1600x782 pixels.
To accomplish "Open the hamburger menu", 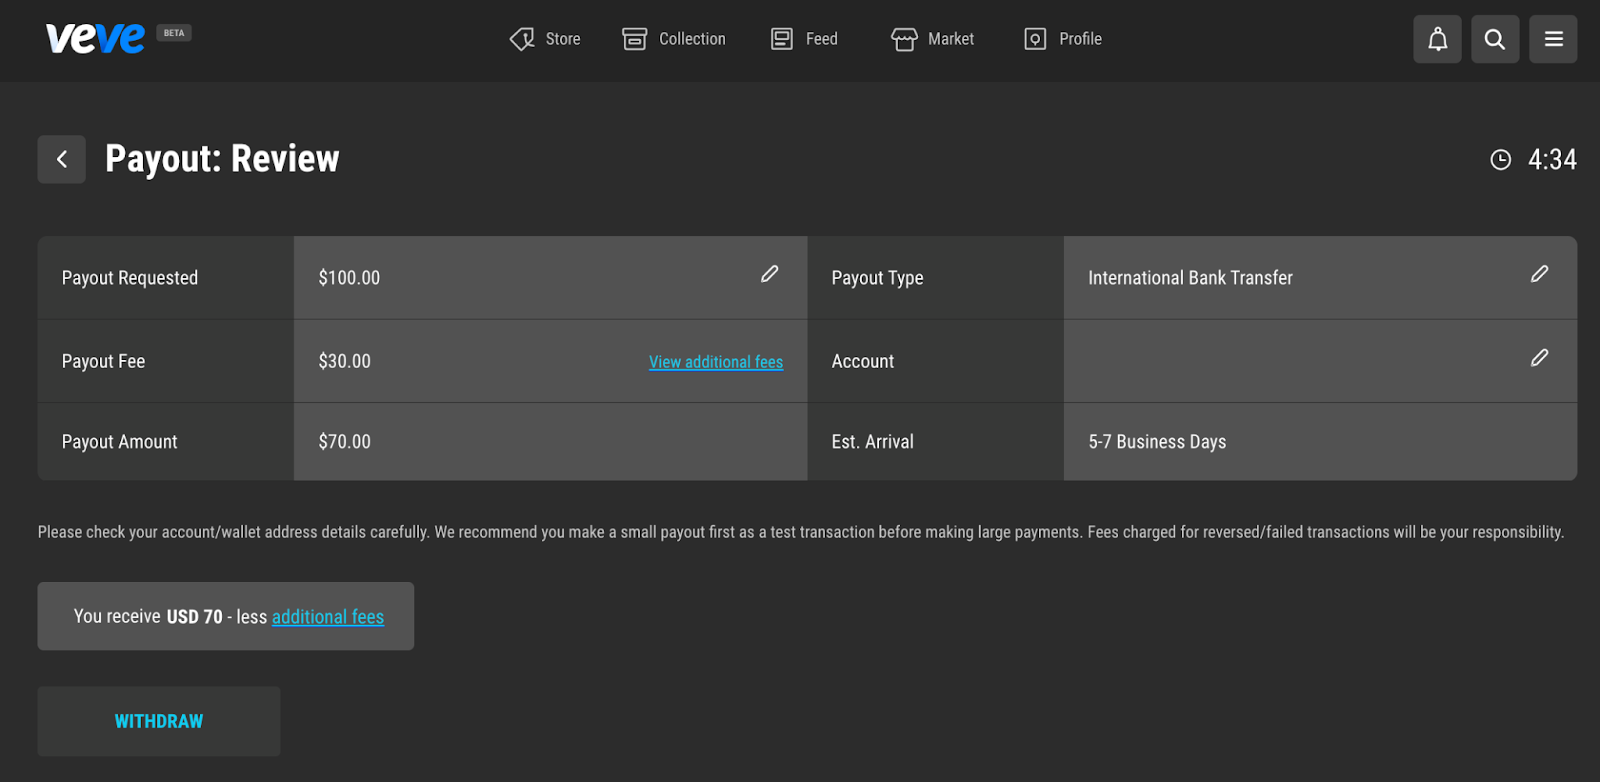I will [x=1553, y=39].
